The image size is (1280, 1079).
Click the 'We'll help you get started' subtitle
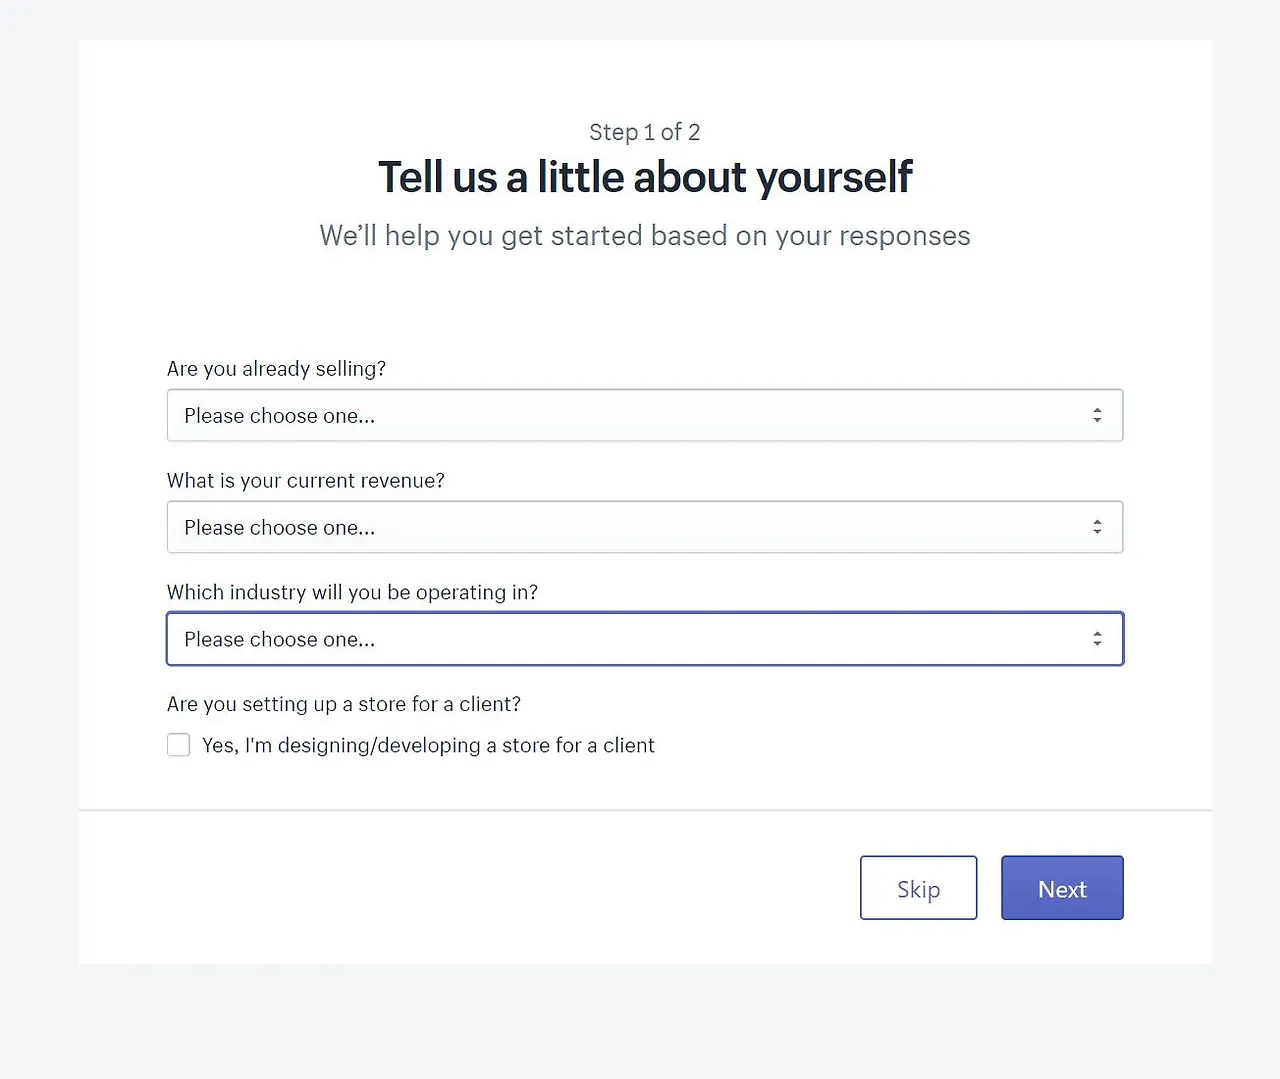[x=645, y=236]
